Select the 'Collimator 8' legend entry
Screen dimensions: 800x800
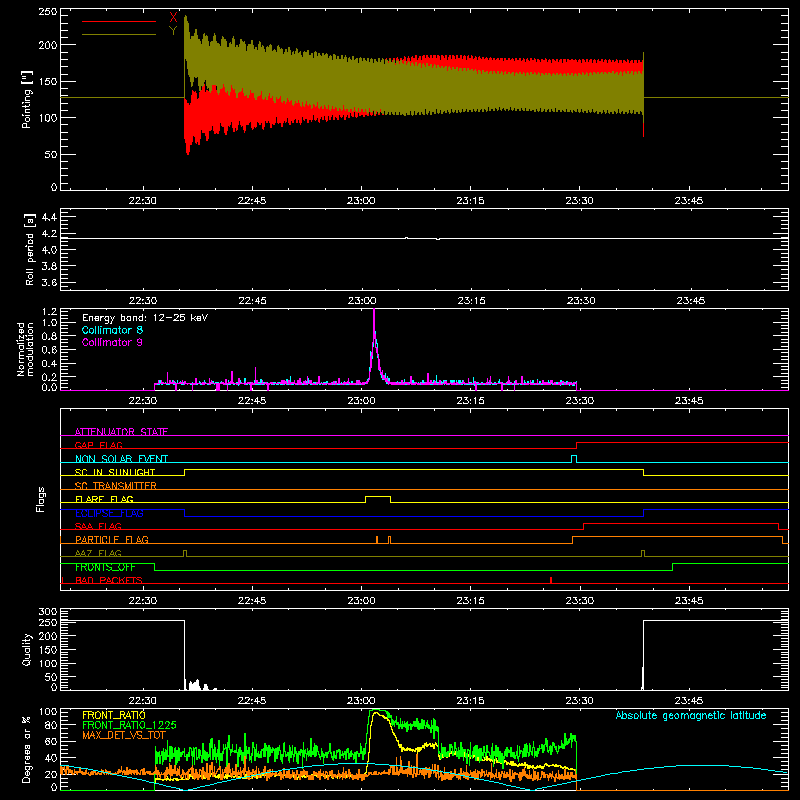pos(112,330)
